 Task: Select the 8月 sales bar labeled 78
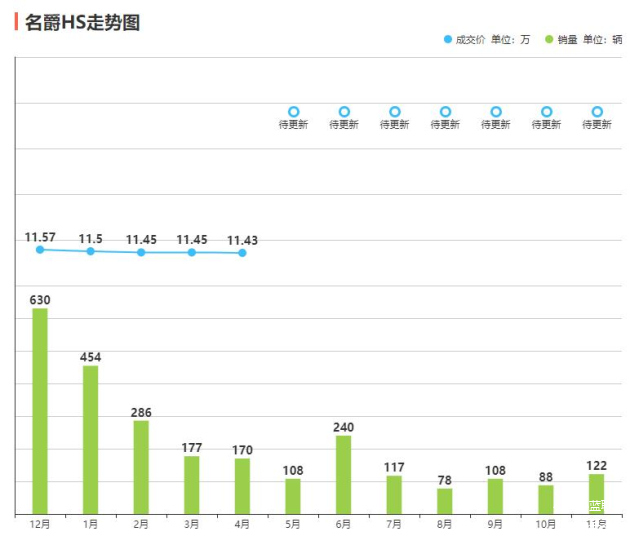pyautogui.click(x=445, y=501)
